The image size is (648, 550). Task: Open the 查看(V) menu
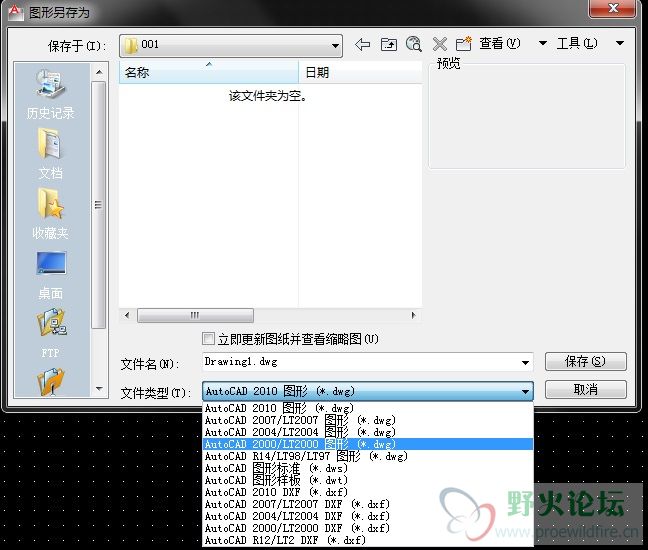click(x=500, y=43)
